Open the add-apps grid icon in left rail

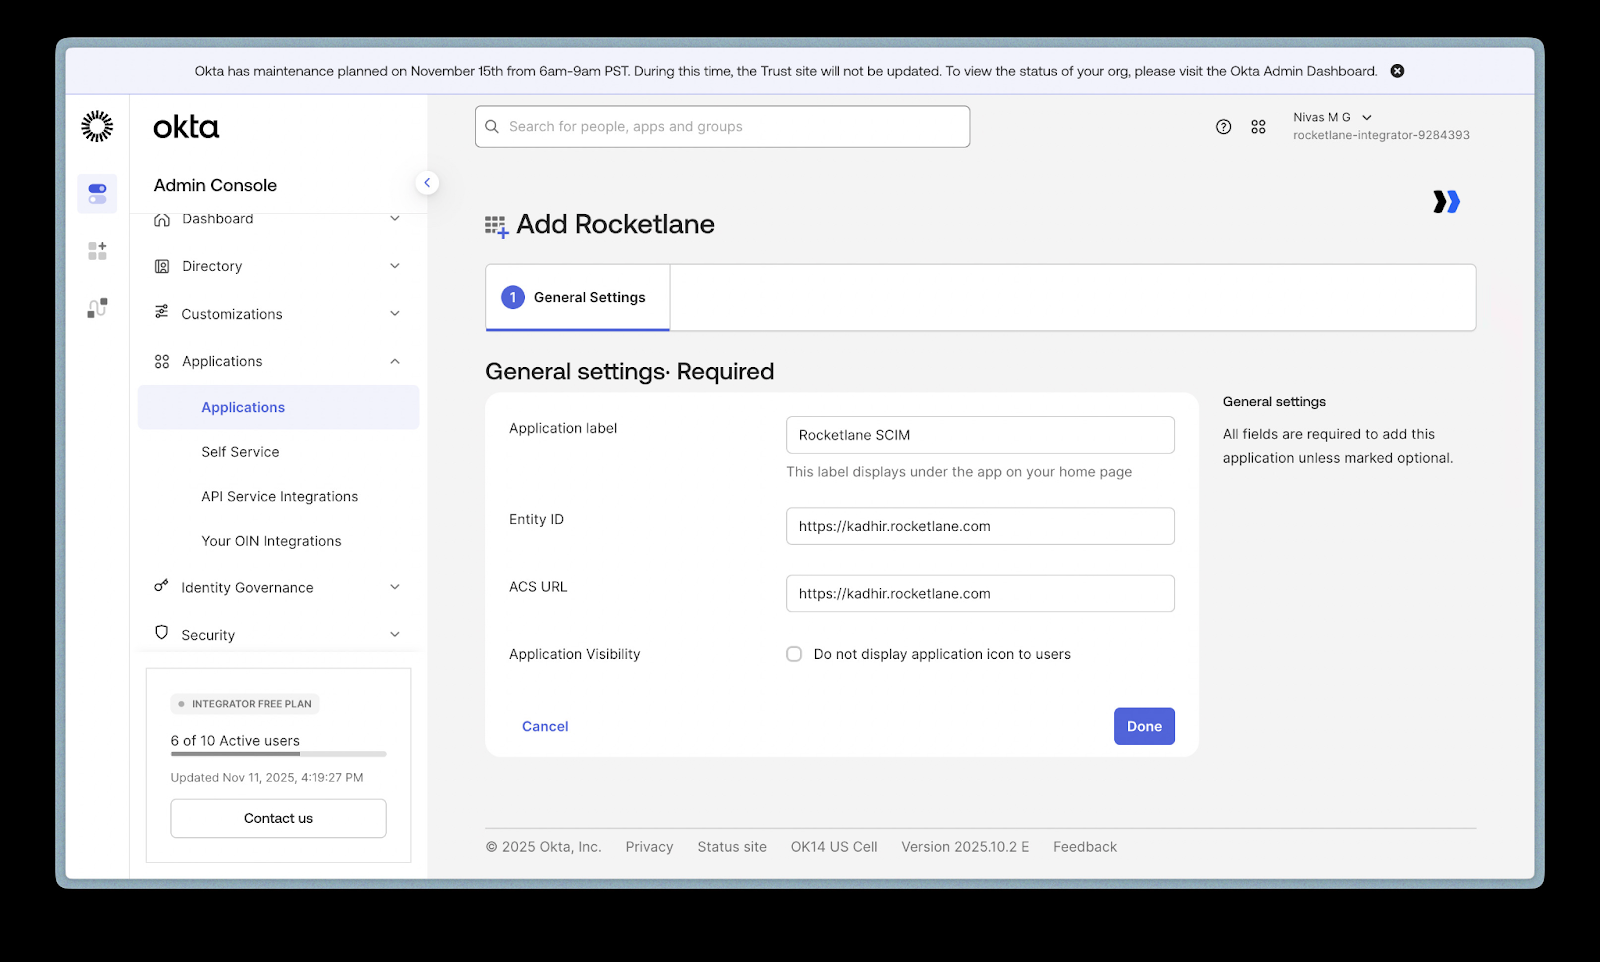pyautogui.click(x=97, y=251)
